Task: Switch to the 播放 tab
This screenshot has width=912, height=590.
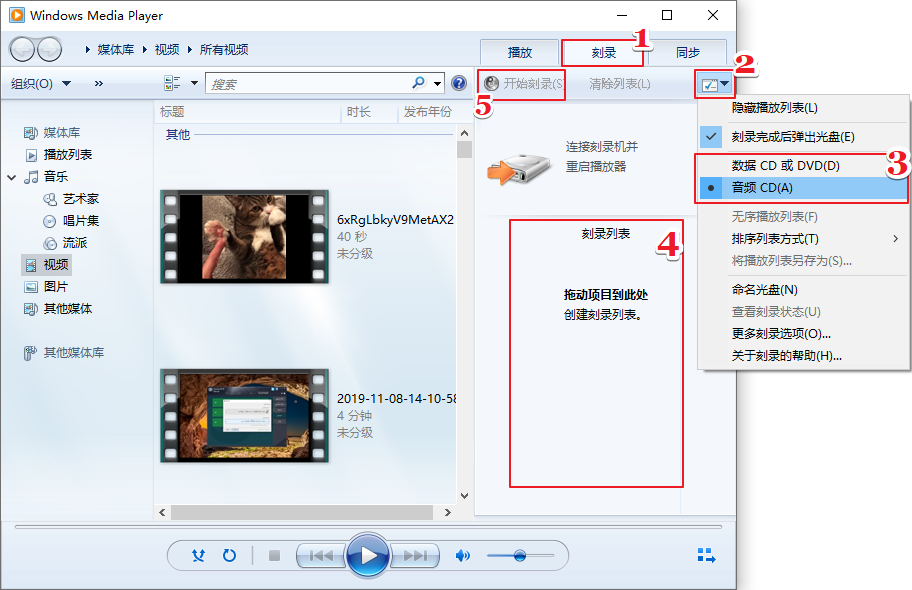Action: tap(519, 52)
